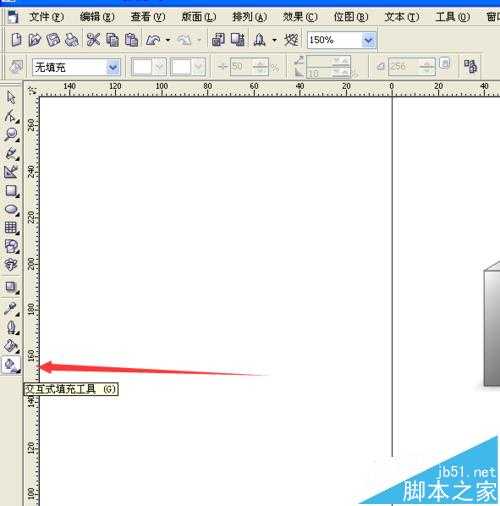Click the zoom percentage input field
The image size is (500, 506).
334,40
